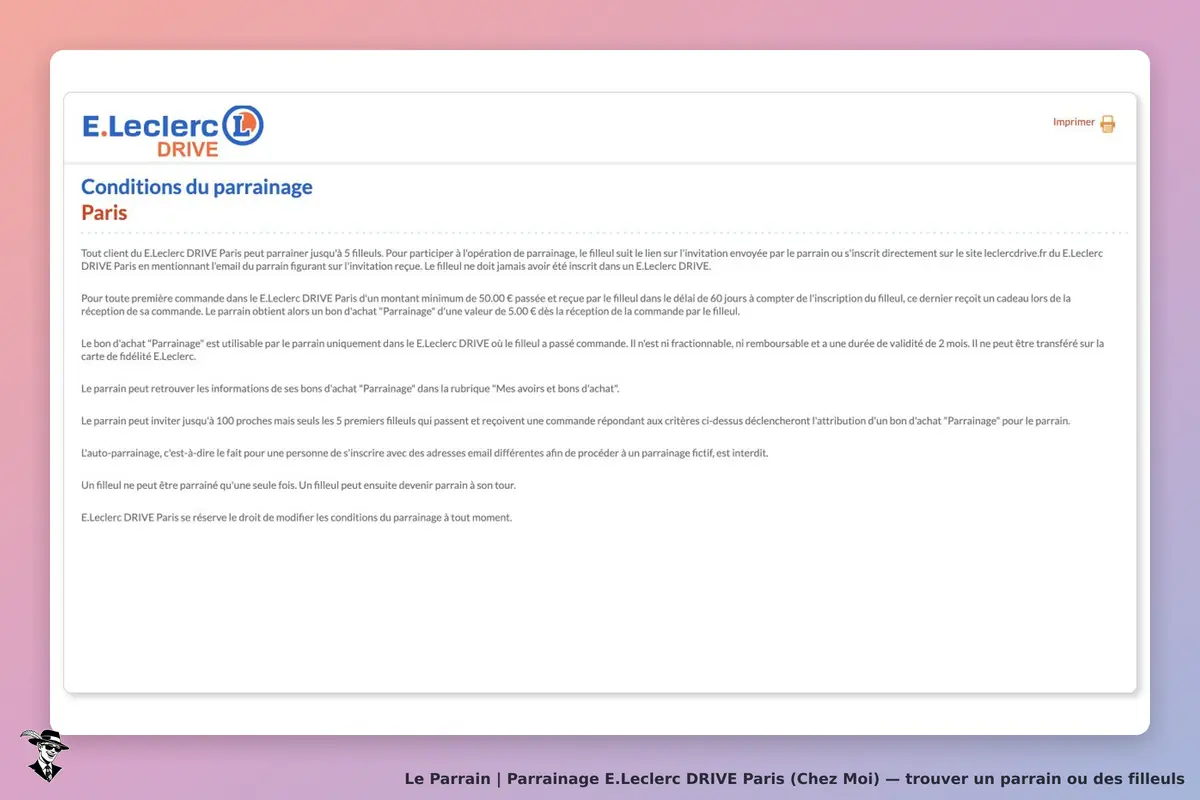The height and width of the screenshot is (800, 1200).
Task: Click the printer icon beside Imprimer
Action: 1107,124
